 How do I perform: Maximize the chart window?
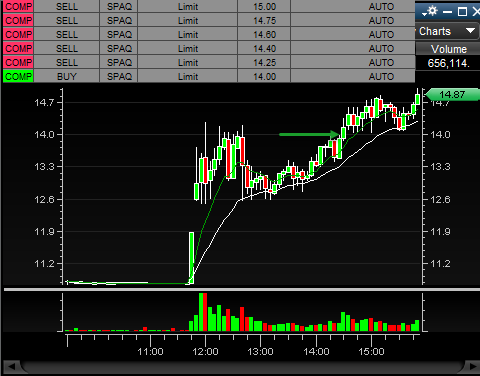tap(462, 12)
